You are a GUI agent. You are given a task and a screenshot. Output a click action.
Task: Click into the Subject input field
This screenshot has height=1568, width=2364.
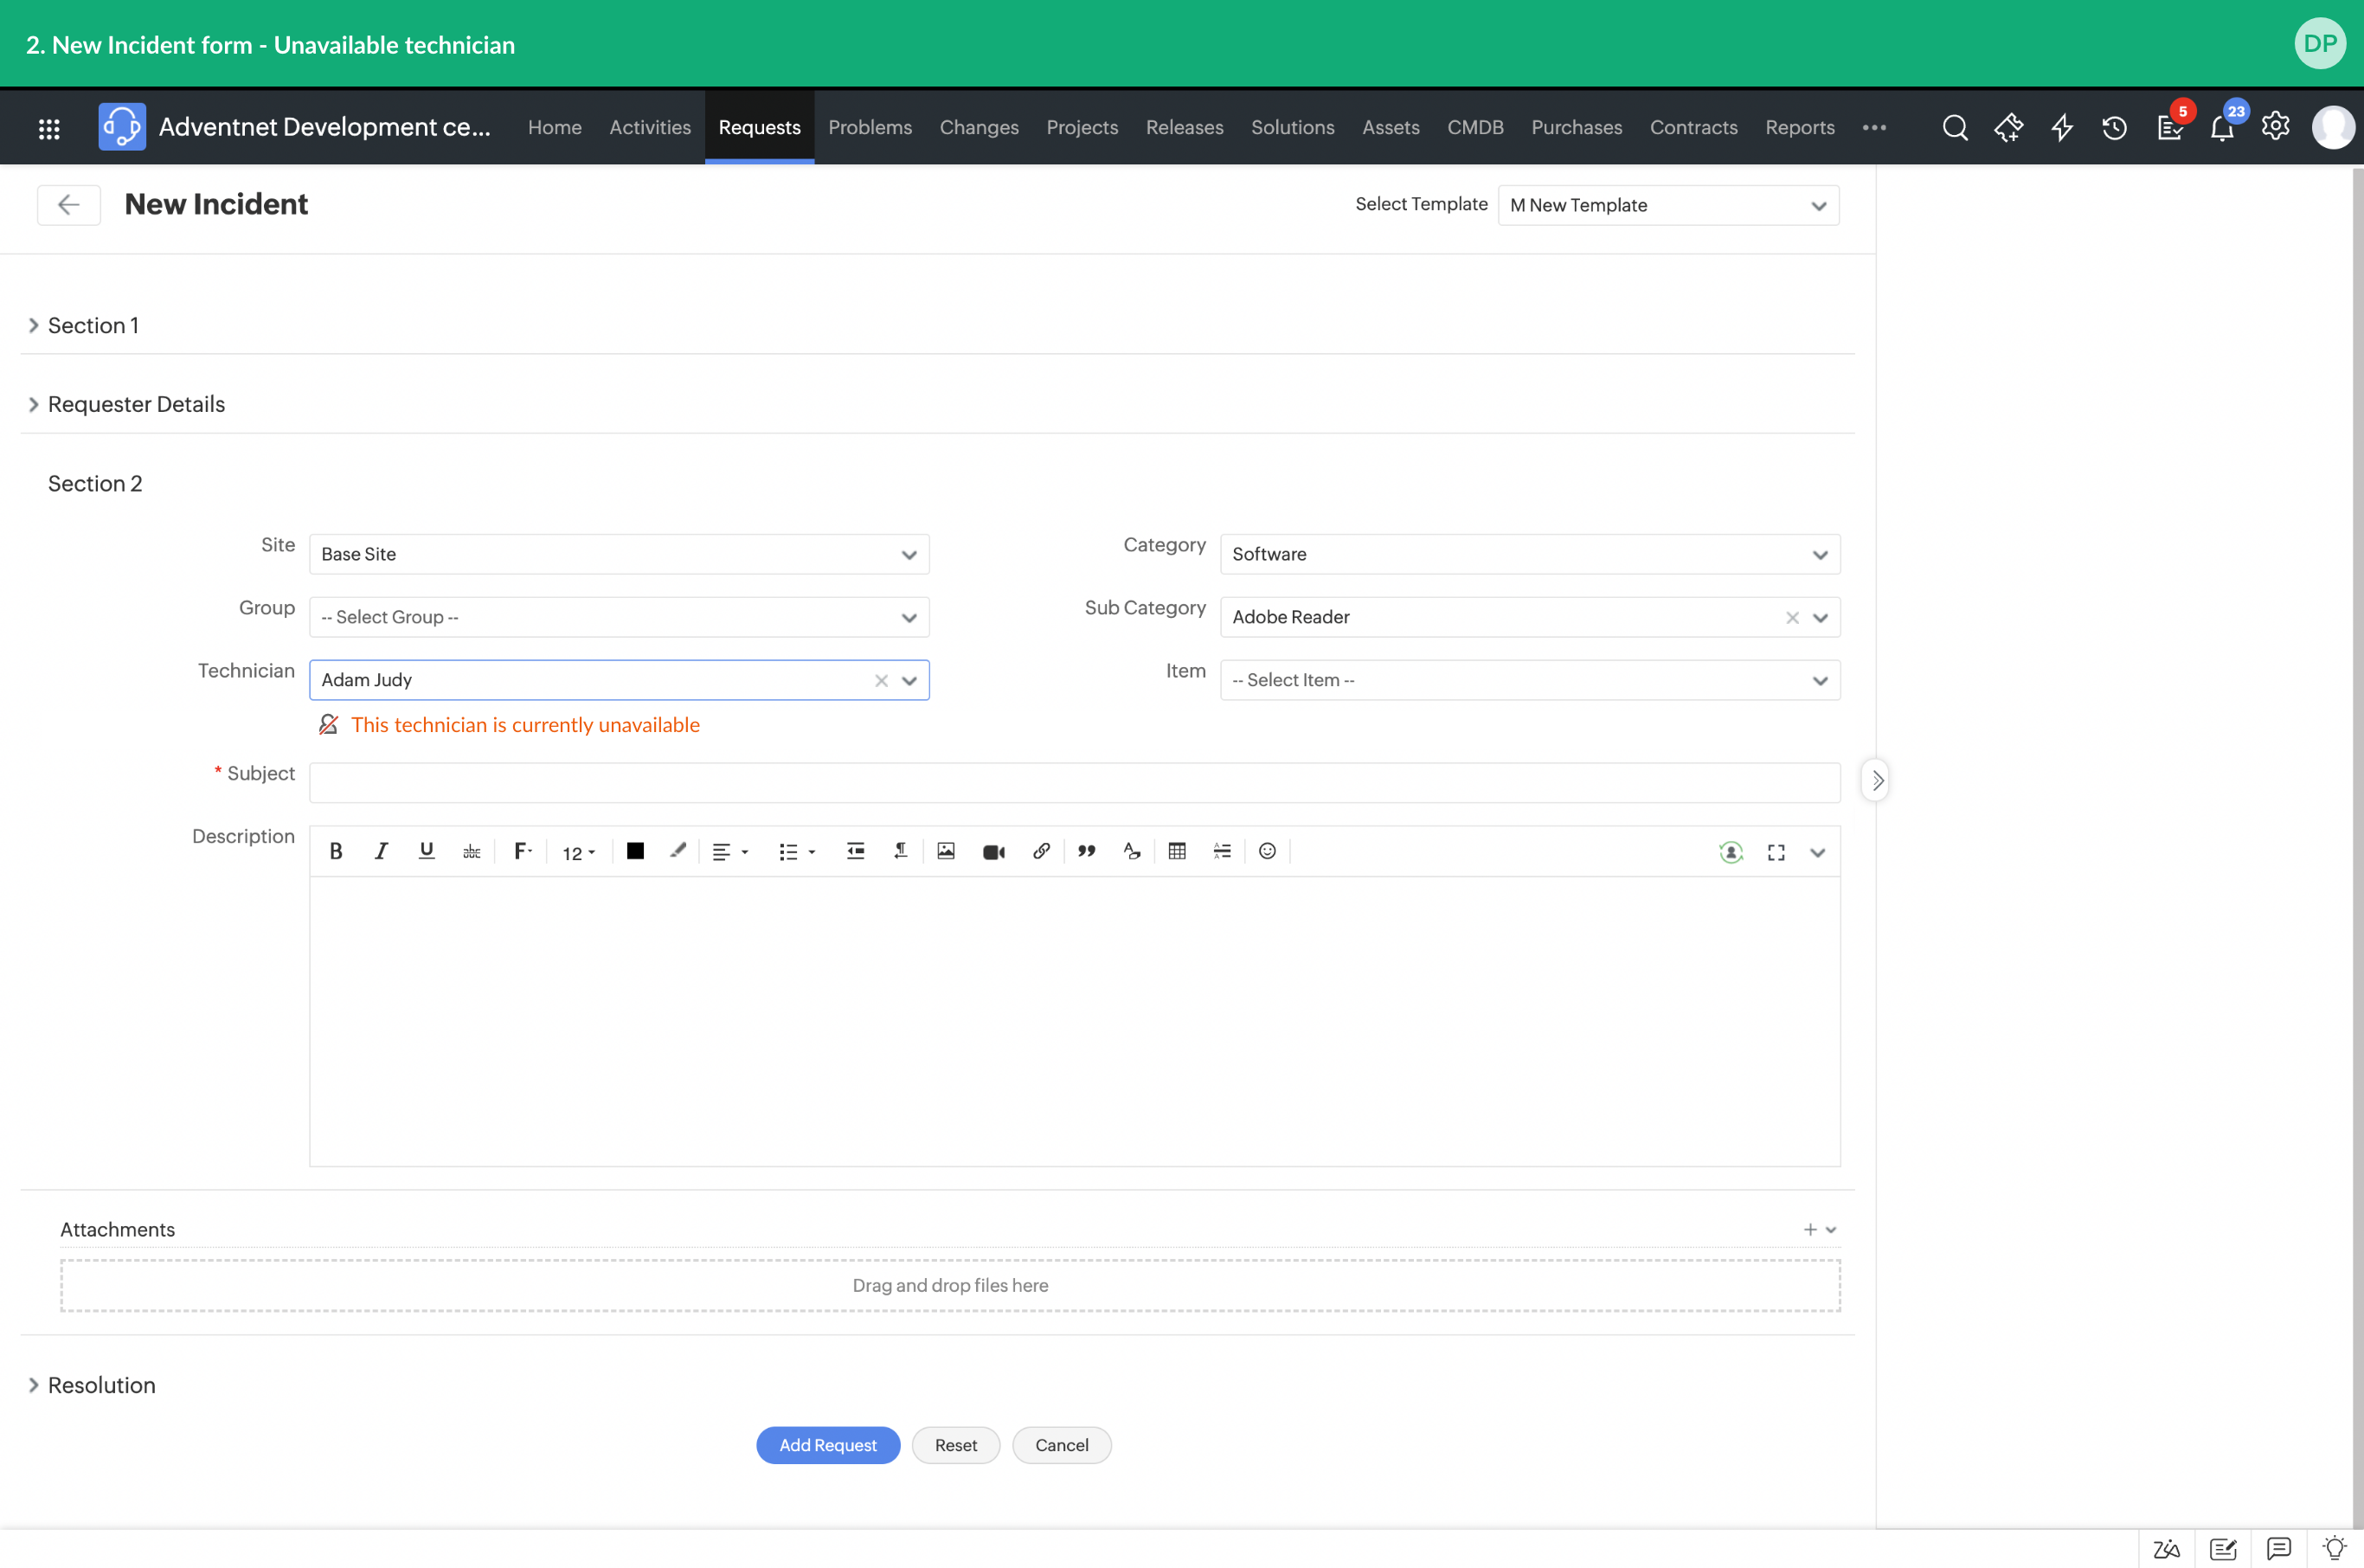[1074, 783]
